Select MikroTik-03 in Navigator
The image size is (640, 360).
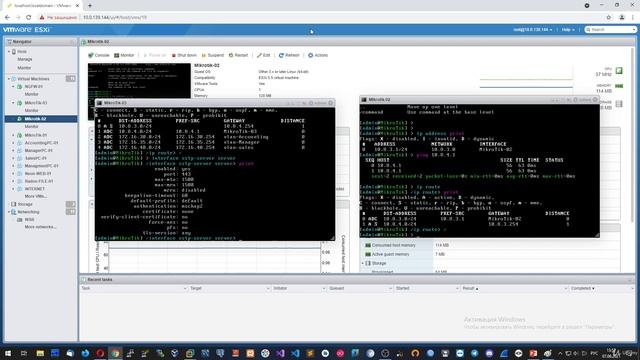click(36, 103)
